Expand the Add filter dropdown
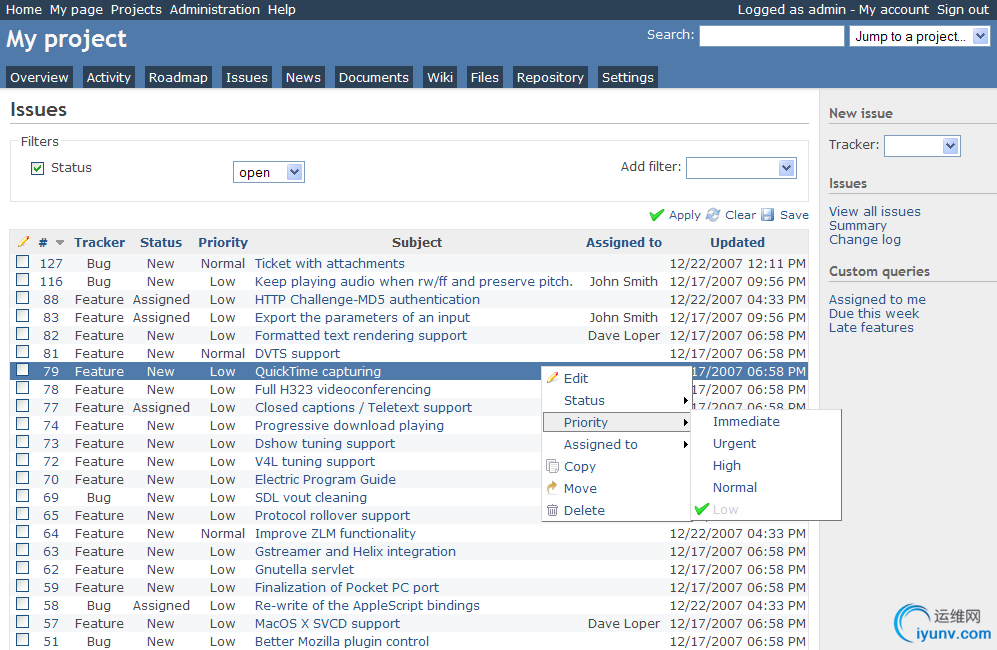This screenshot has height=650, width=997. (x=741, y=168)
